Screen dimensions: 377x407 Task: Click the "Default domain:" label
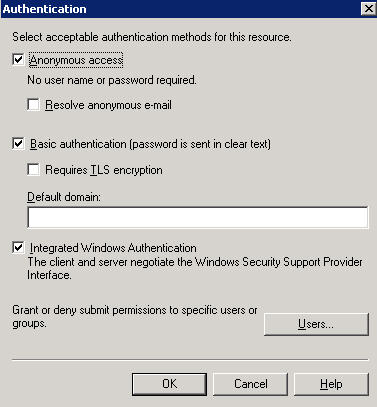coord(64,197)
